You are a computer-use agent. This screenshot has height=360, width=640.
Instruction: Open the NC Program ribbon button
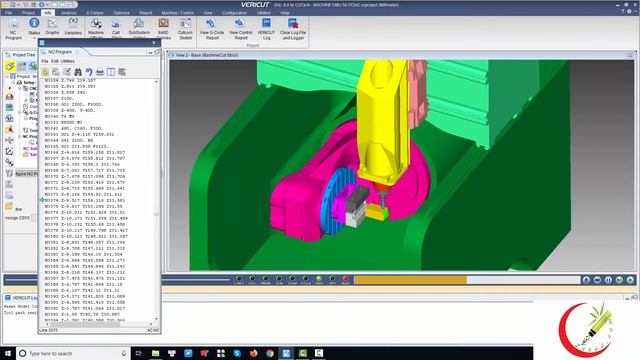coord(13,29)
